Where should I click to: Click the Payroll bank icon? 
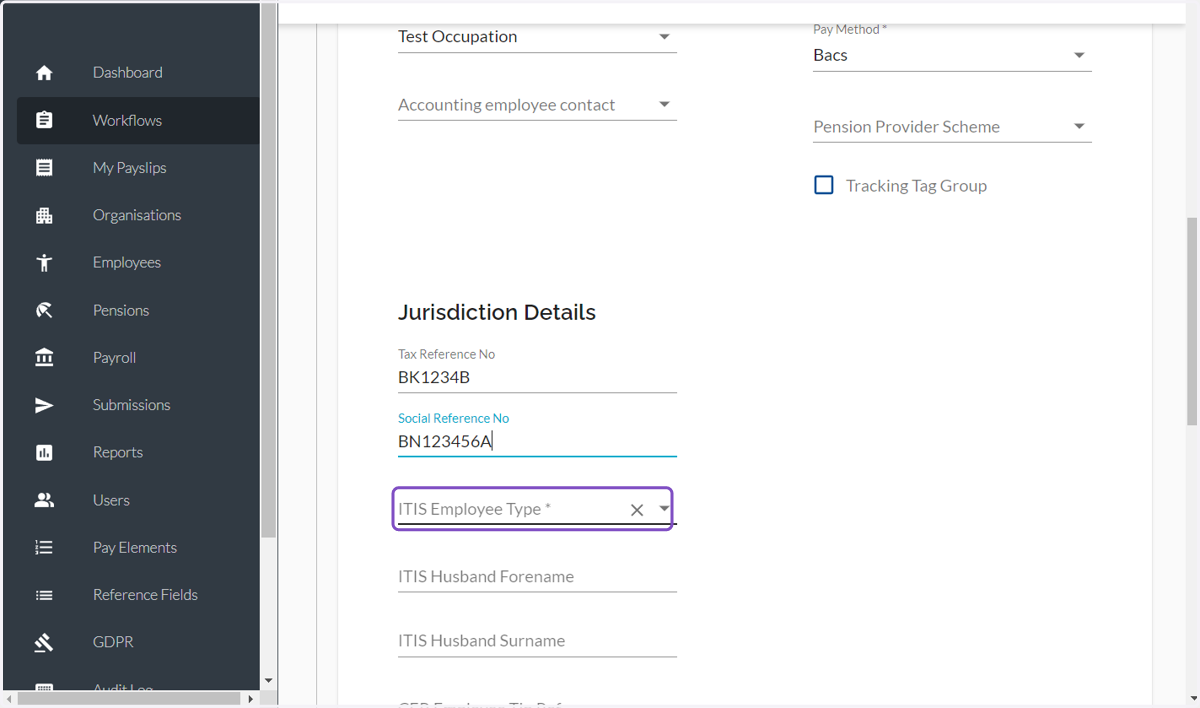pyautogui.click(x=44, y=358)
